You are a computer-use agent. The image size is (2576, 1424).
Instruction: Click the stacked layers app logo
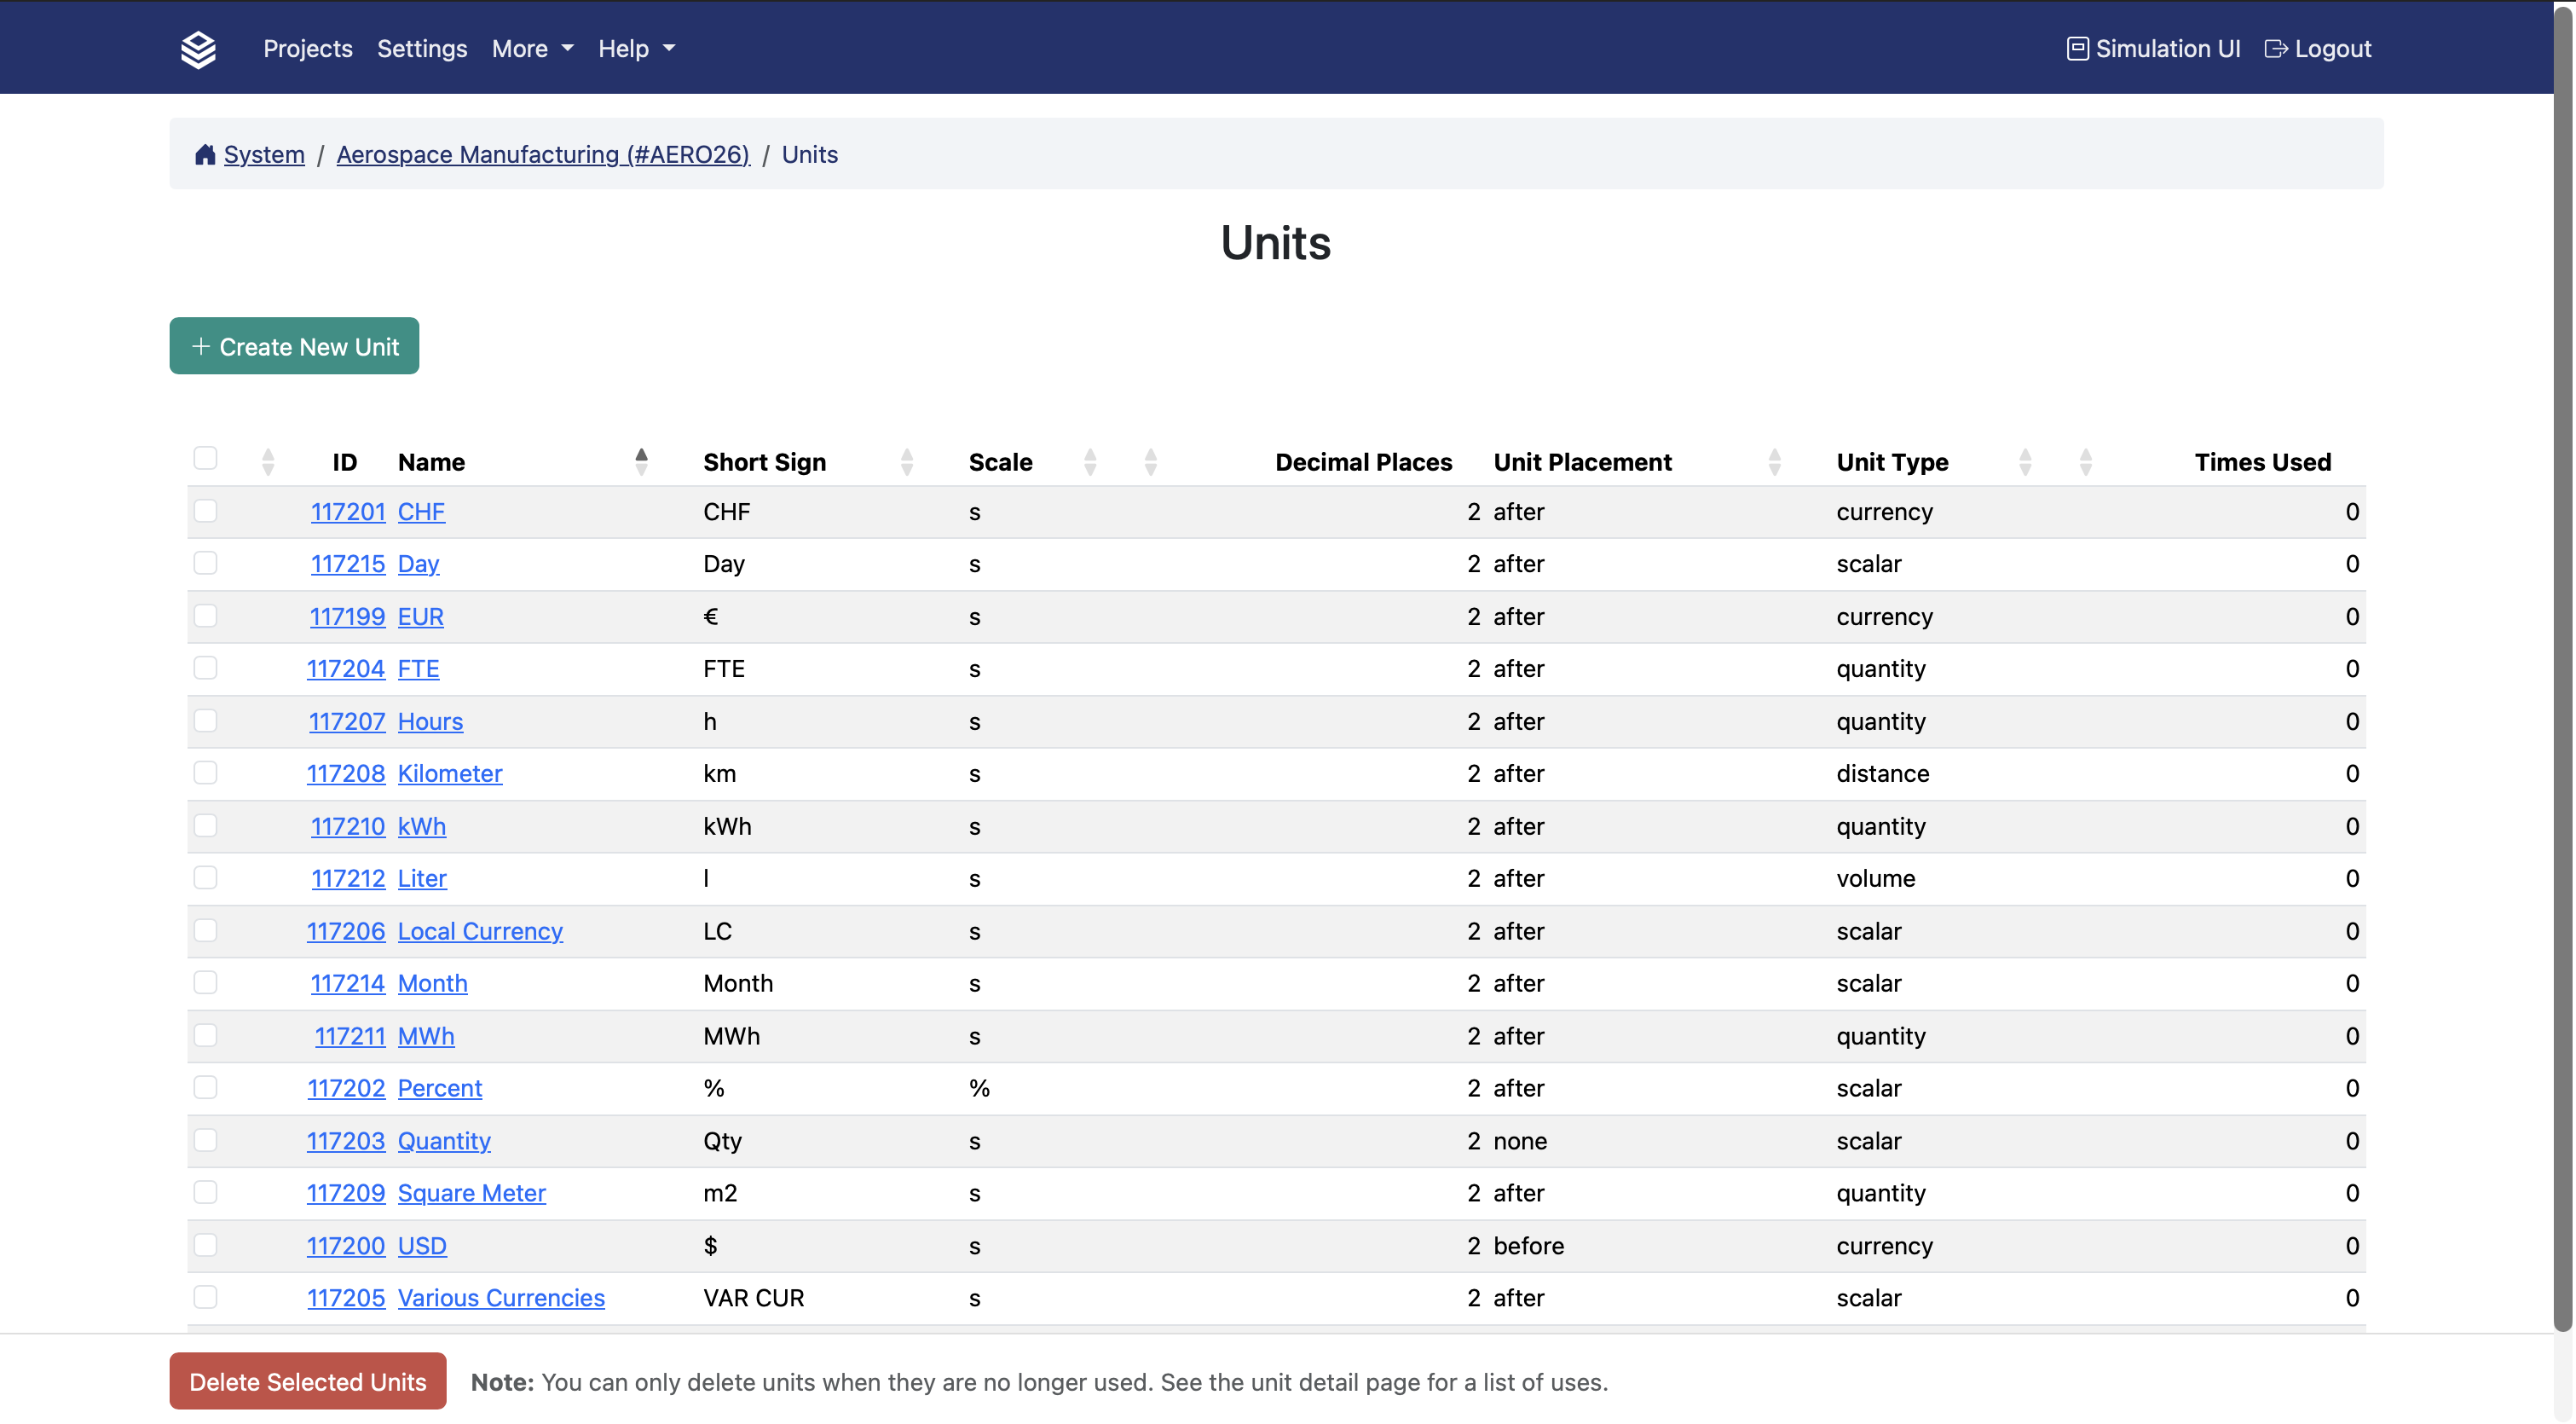click(198, 47)
